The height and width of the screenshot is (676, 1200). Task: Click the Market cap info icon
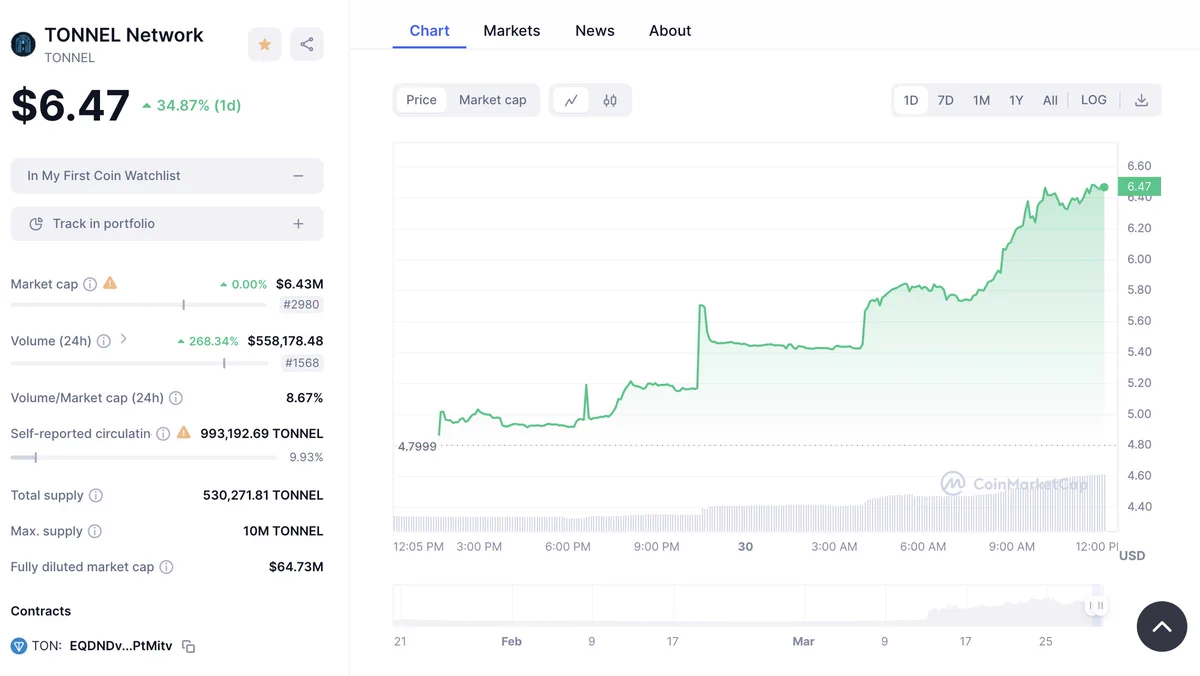pyautogui.click(x=90, y=284)
